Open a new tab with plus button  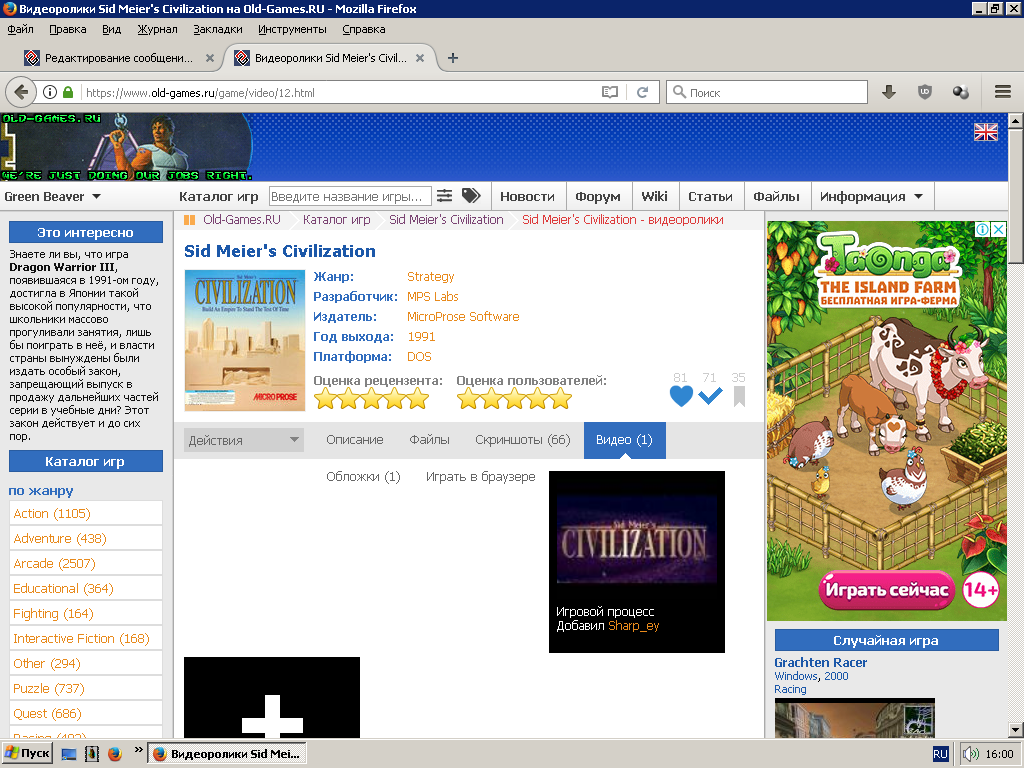pos(453,58)
